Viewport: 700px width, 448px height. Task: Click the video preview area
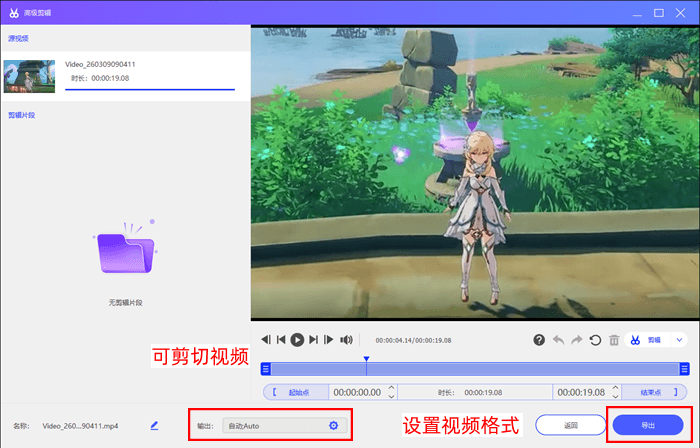pyautogui.click(x=475, y=173)
